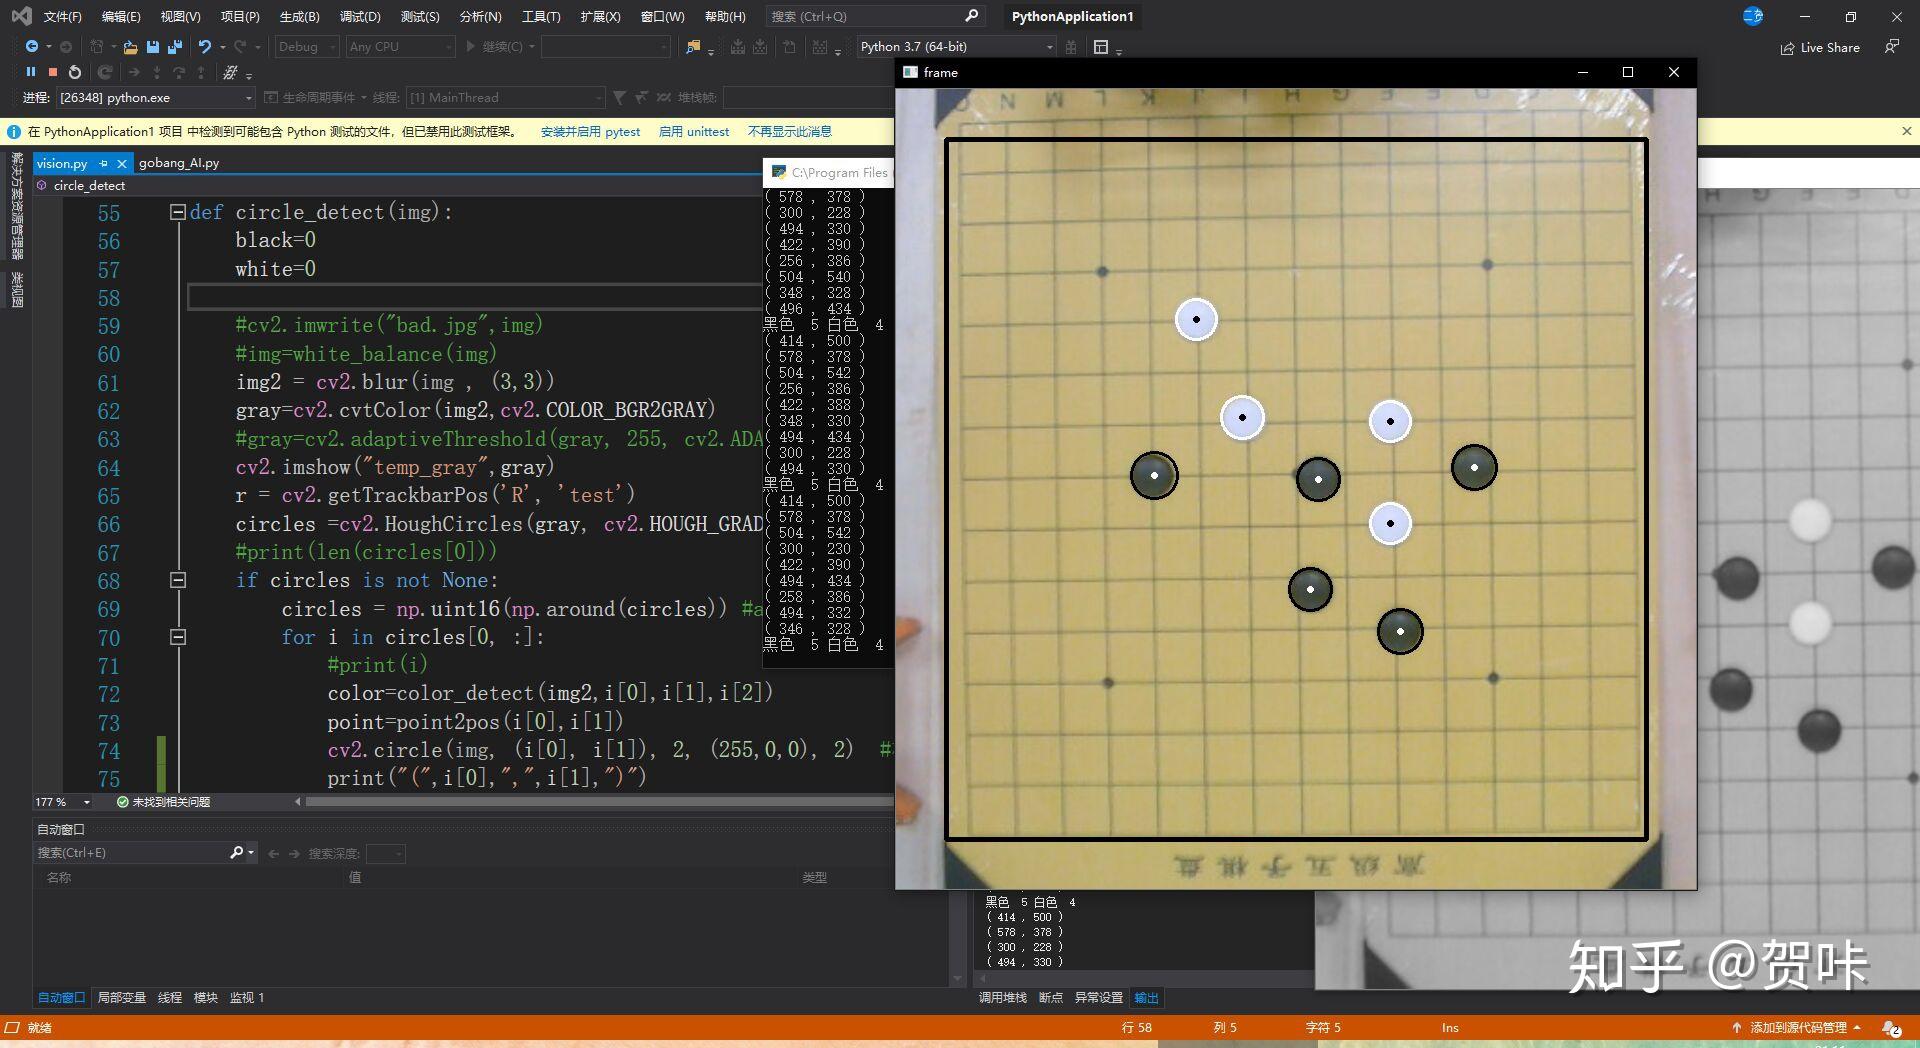This screenshot has width=1920, height=1048.
Task: Click the 不再显示此消息 link
Action: [789, 132]
